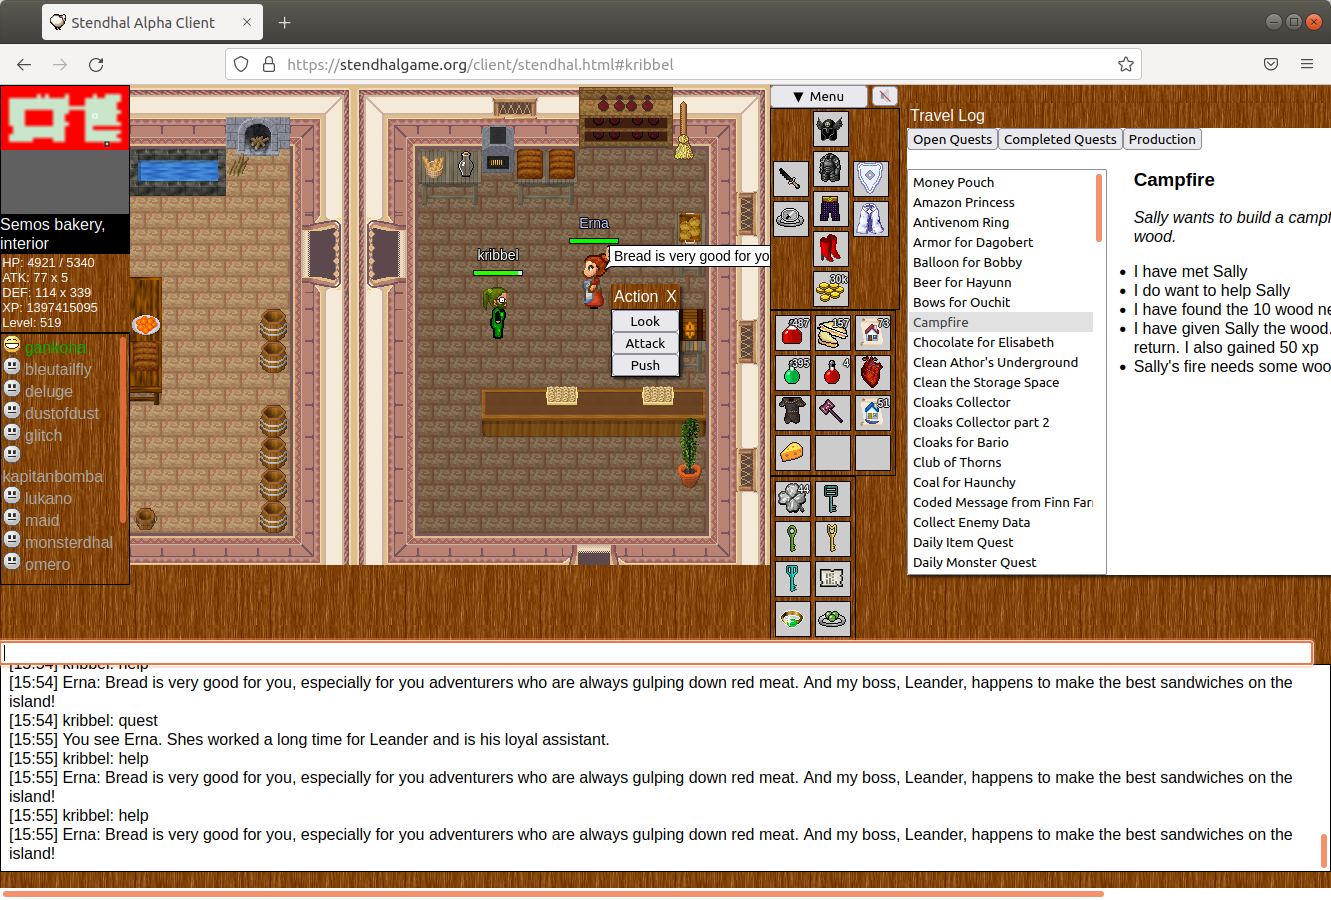Click the white shield equipment slot
This screenshot has width=1331, height=900.
pos(870,178)
